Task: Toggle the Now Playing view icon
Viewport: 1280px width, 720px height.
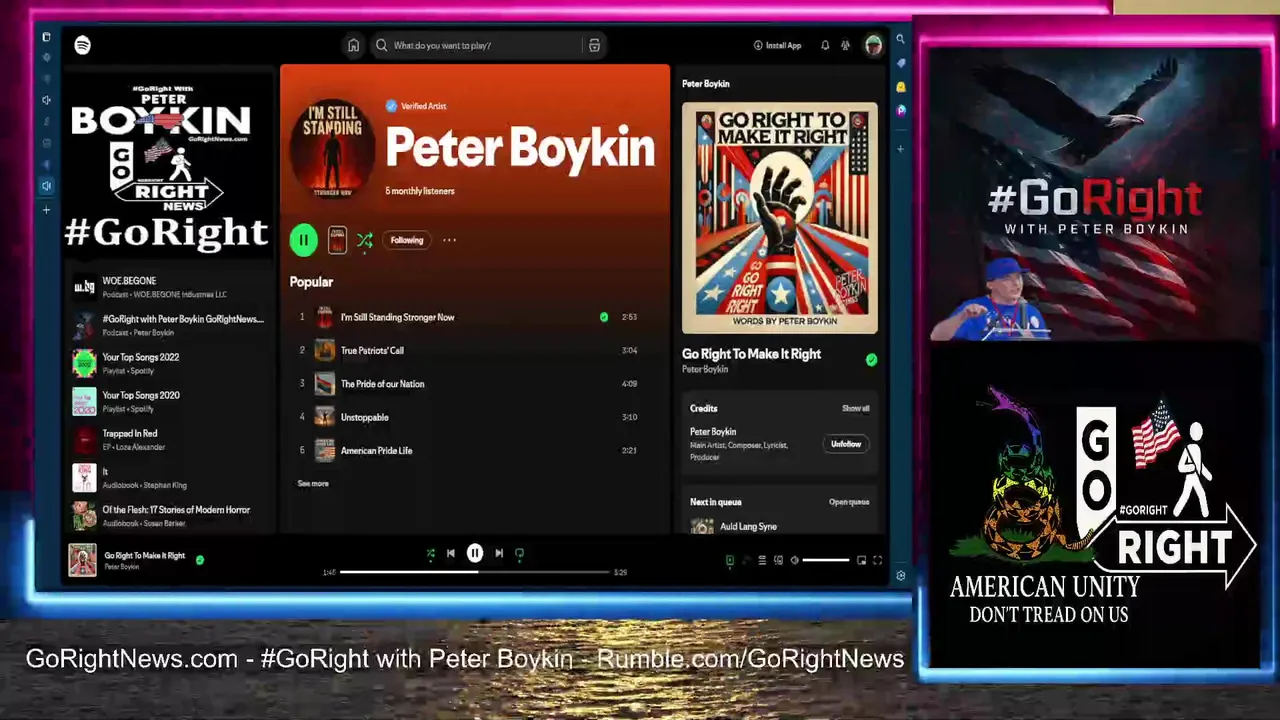Action: coord(729,561)
